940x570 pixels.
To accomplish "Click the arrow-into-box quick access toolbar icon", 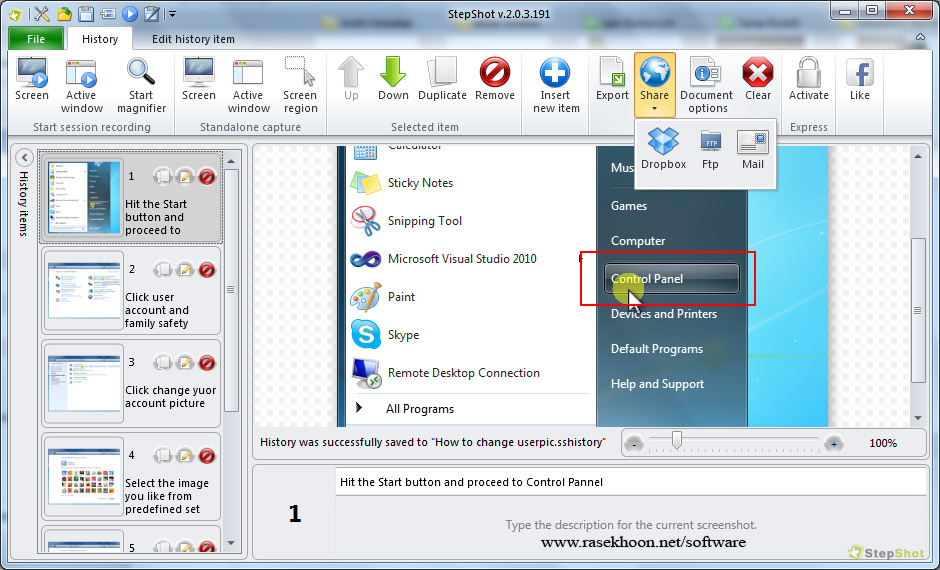I will coord(108,13).
